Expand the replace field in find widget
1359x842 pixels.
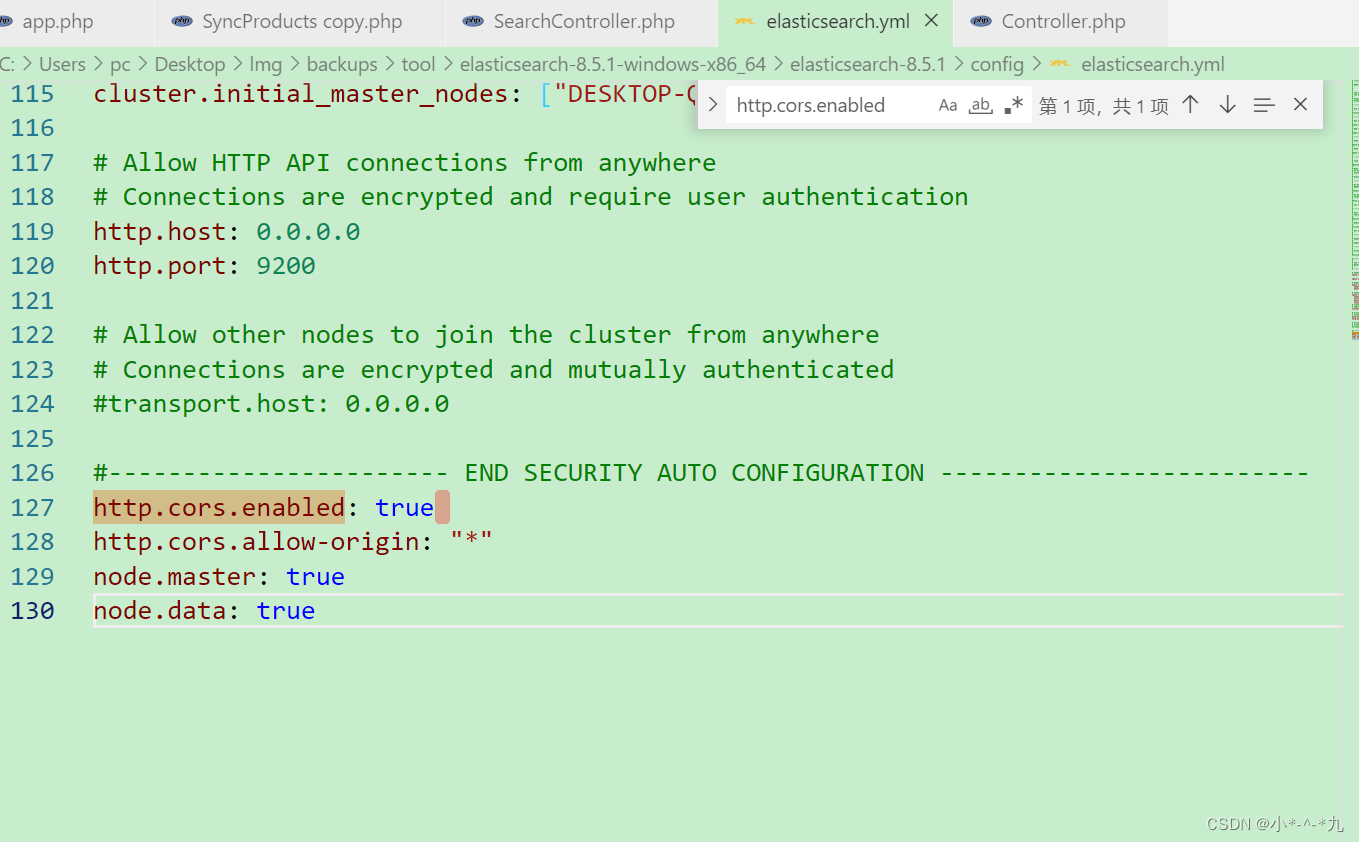tap(712, 105)
